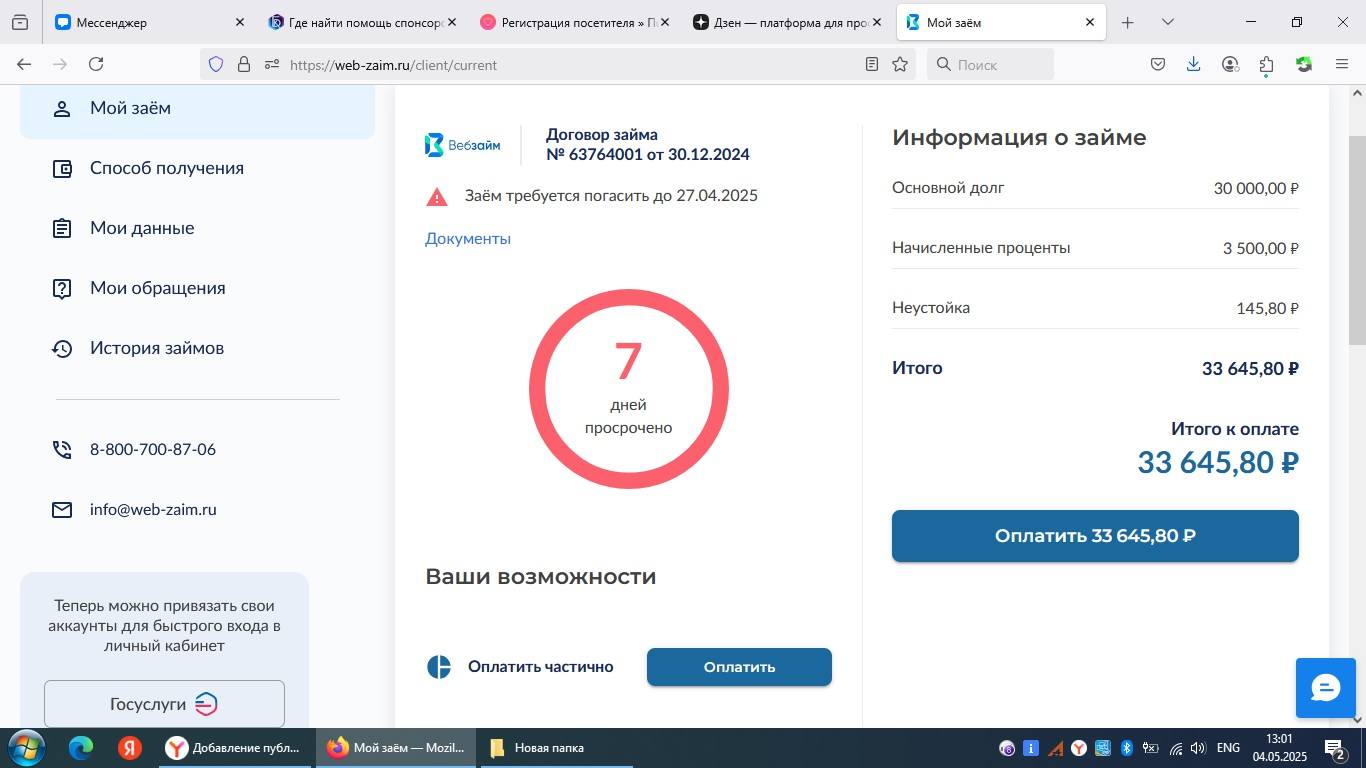
Task: Open the Документы link
Action: tap(467, 238)
